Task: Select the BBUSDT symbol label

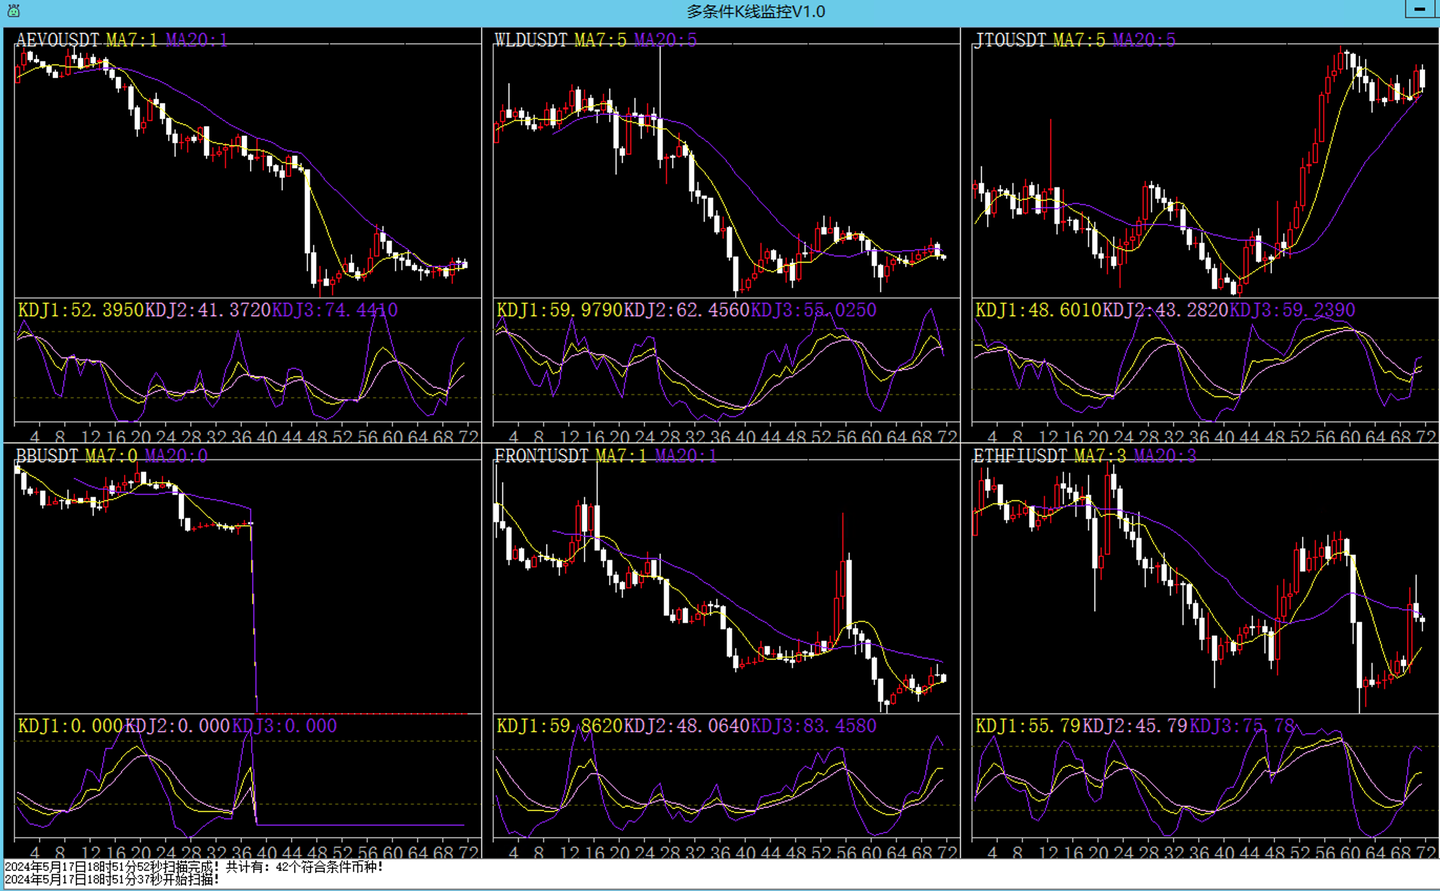Action: coord(47,456)
